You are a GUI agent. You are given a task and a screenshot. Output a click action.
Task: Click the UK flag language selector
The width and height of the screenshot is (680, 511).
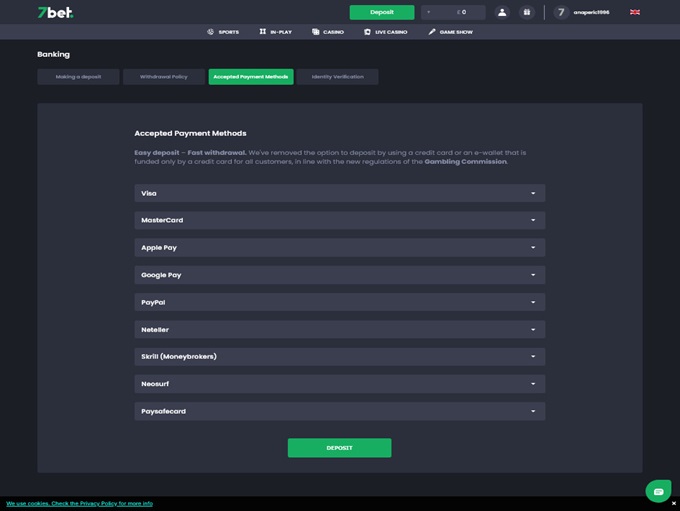635,12
